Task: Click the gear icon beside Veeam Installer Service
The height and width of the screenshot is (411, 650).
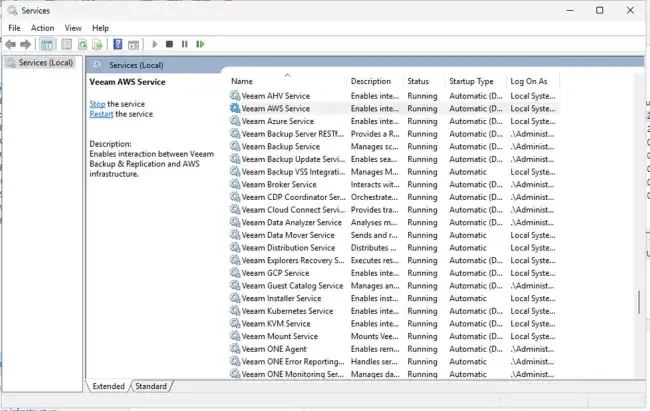Action: (x=235, y=298)
